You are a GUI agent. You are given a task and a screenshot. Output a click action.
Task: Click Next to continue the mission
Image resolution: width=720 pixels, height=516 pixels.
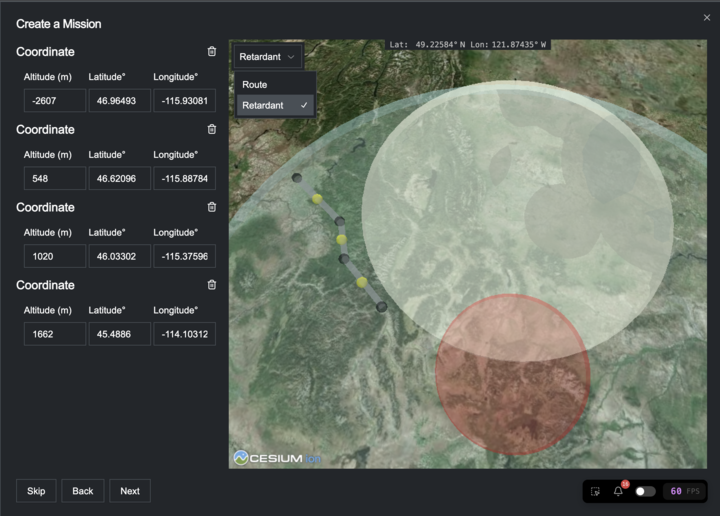pyautogui.click(x=130, y=491)
